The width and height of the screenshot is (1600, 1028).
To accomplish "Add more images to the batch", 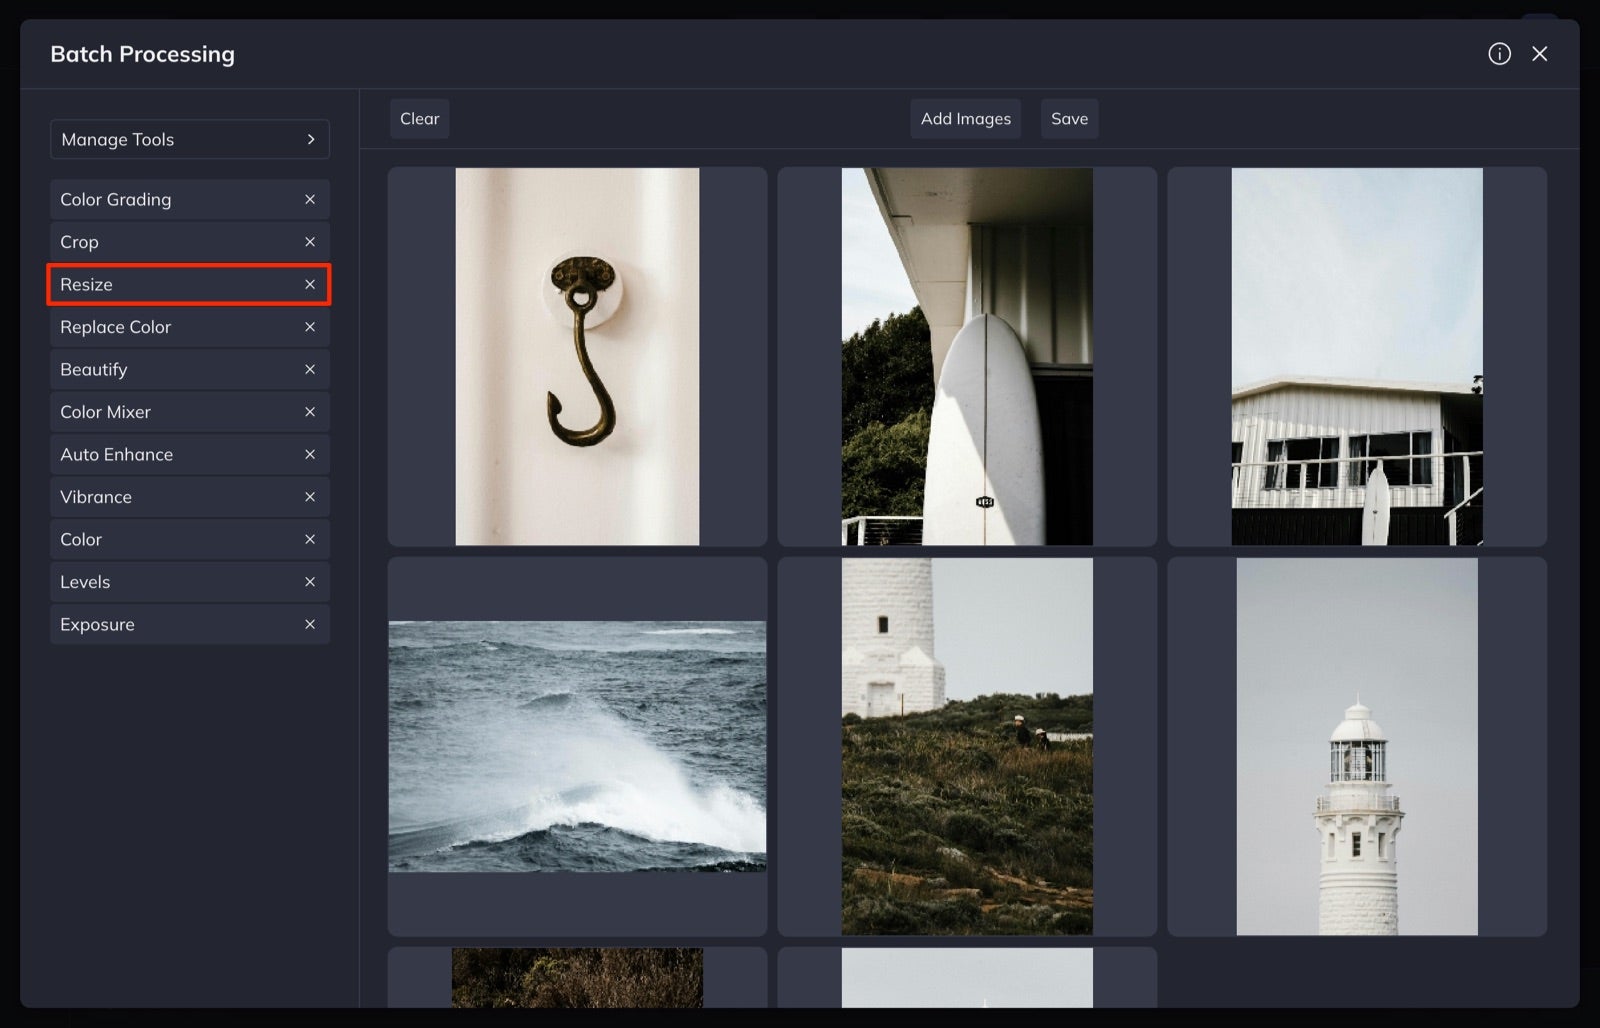I will coord(964,118).
